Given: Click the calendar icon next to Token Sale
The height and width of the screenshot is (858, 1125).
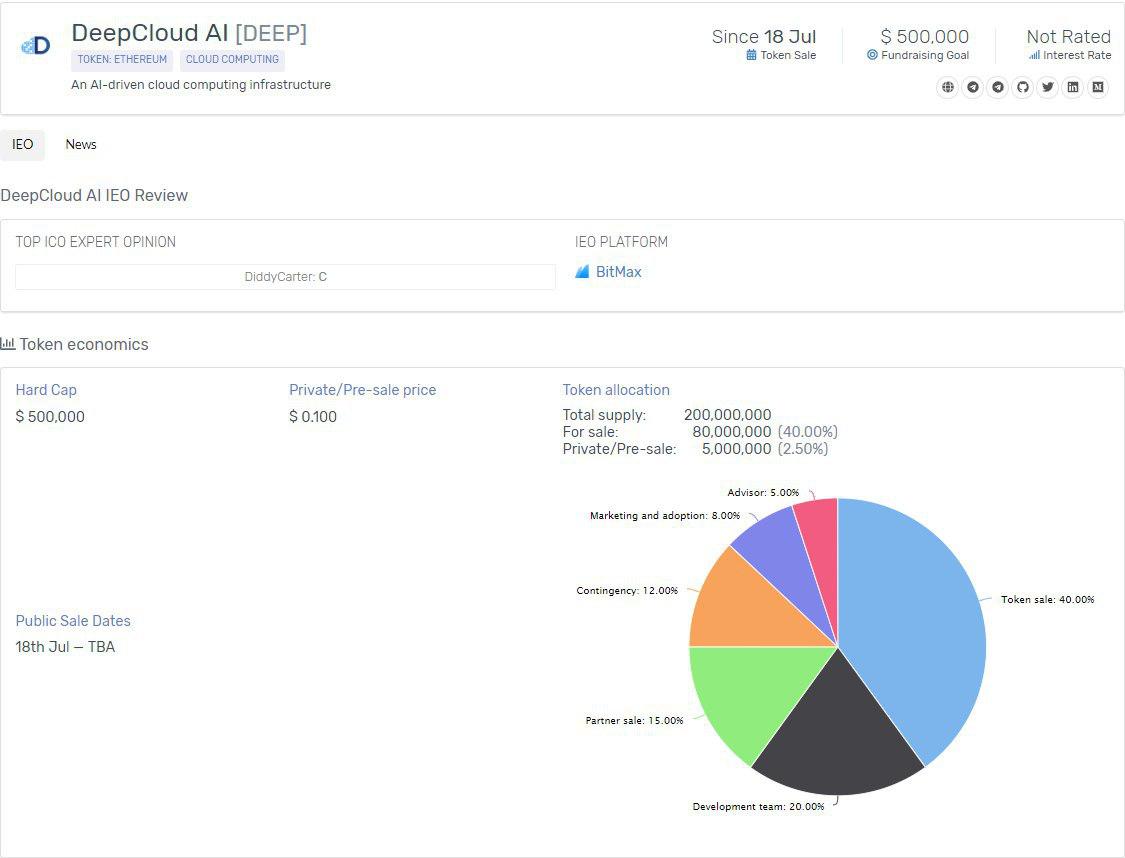Looking at the screenshot, I should click(751, 55).
